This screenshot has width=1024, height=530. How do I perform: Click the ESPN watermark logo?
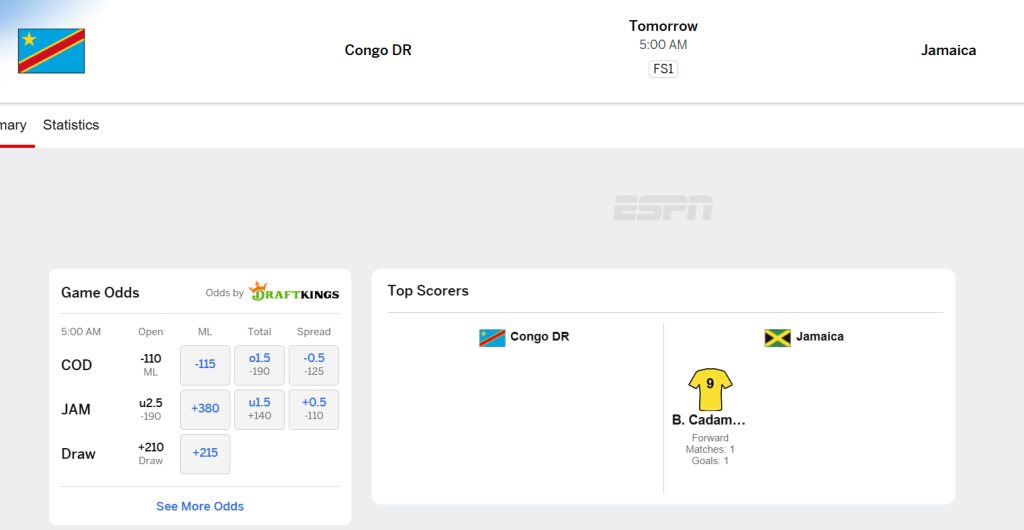pos(663,208)
